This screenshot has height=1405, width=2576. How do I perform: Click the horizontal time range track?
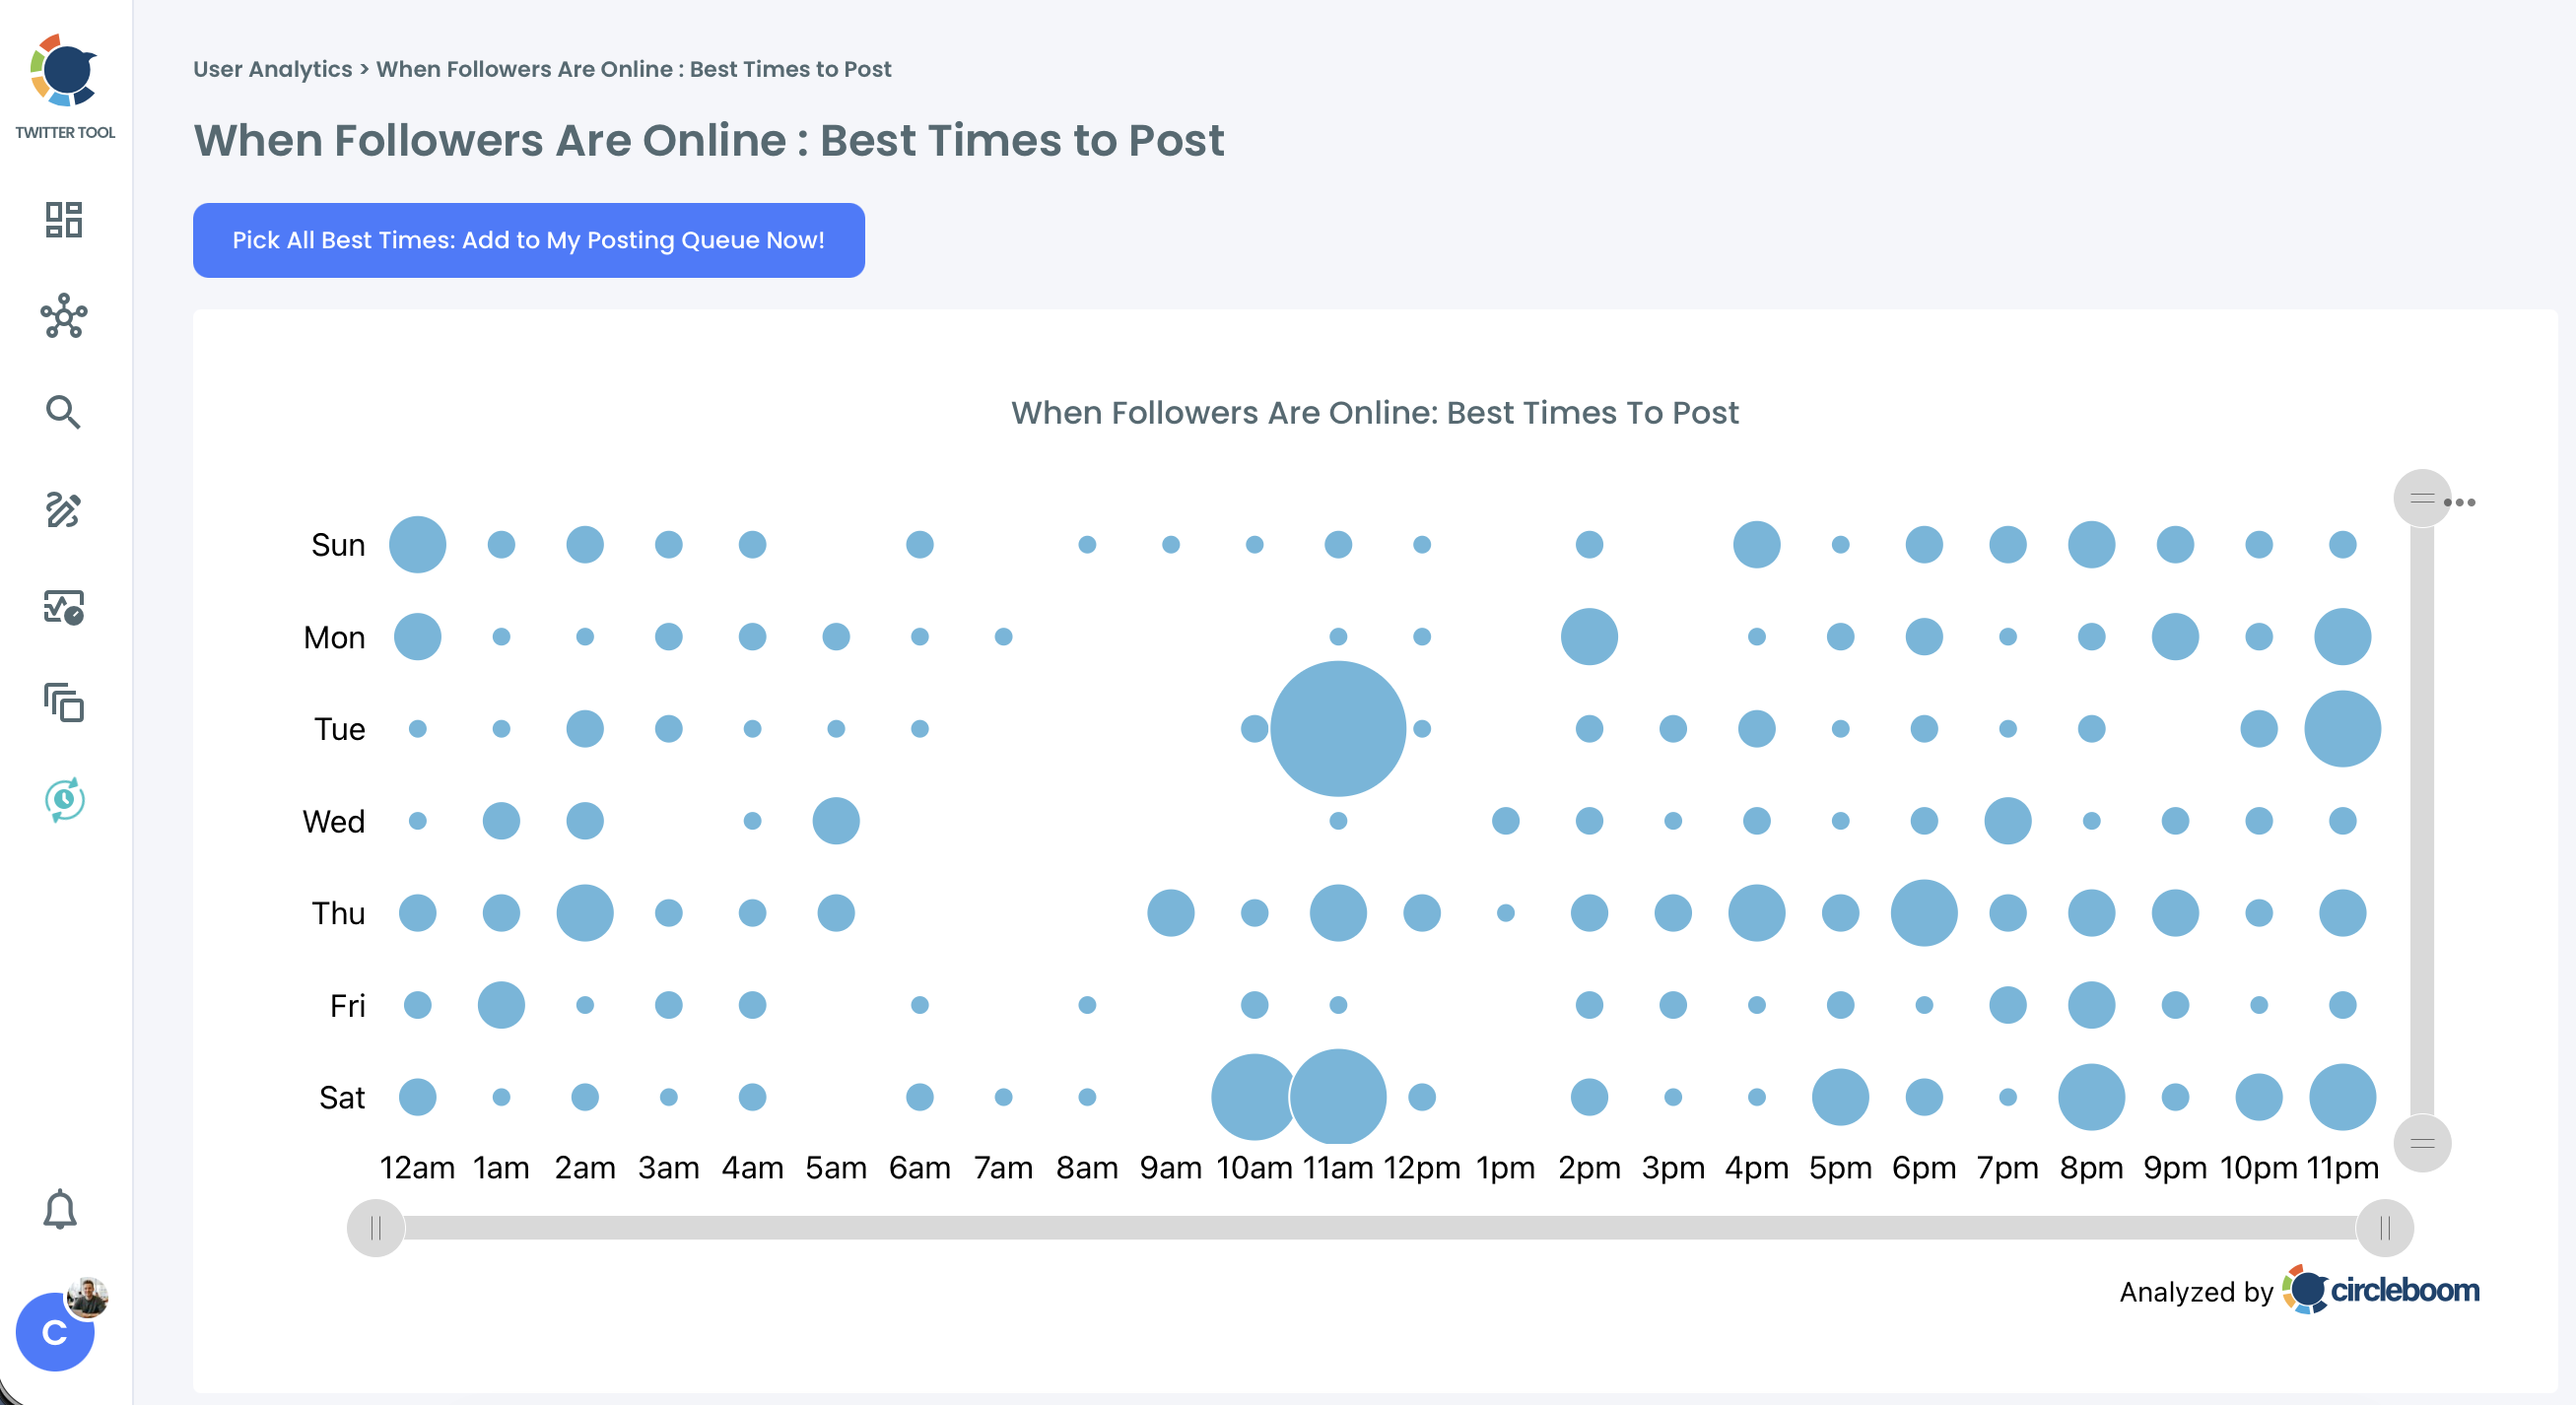click(x=1380, y=1228)
